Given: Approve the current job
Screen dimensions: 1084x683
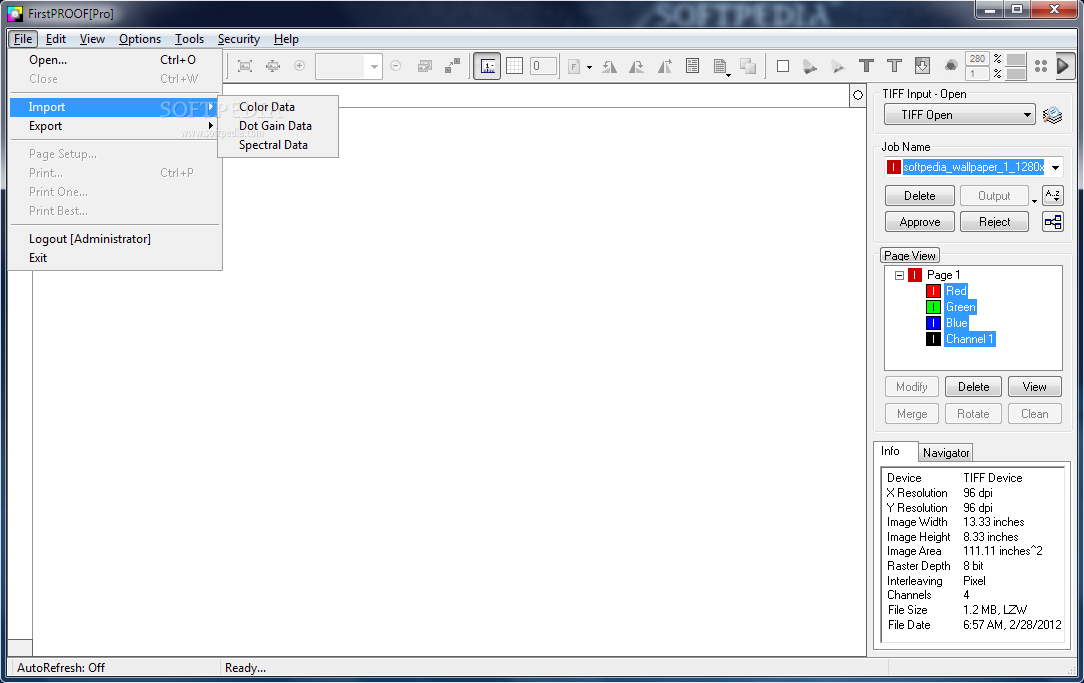Looking at the screenshot, I should tap(919, 222).
